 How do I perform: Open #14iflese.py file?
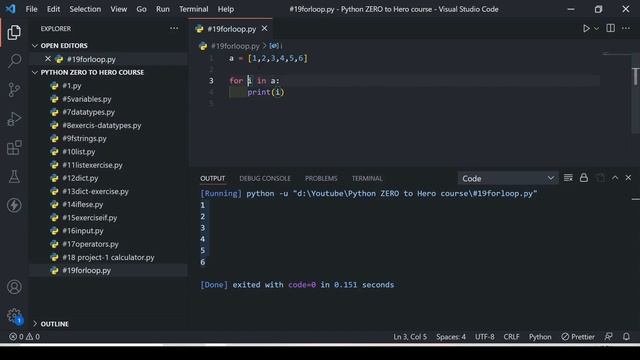pyautogui.click(x=108, y=204)
